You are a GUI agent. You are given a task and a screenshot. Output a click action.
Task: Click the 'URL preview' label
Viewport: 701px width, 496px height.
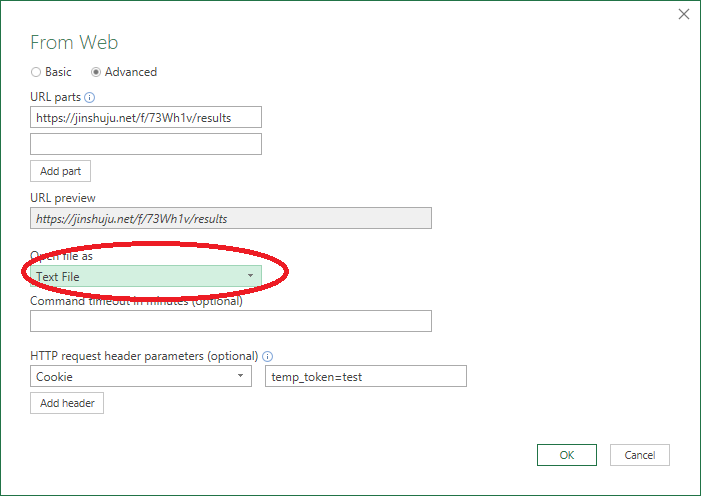pyautogui.click(x=63, y=198)
